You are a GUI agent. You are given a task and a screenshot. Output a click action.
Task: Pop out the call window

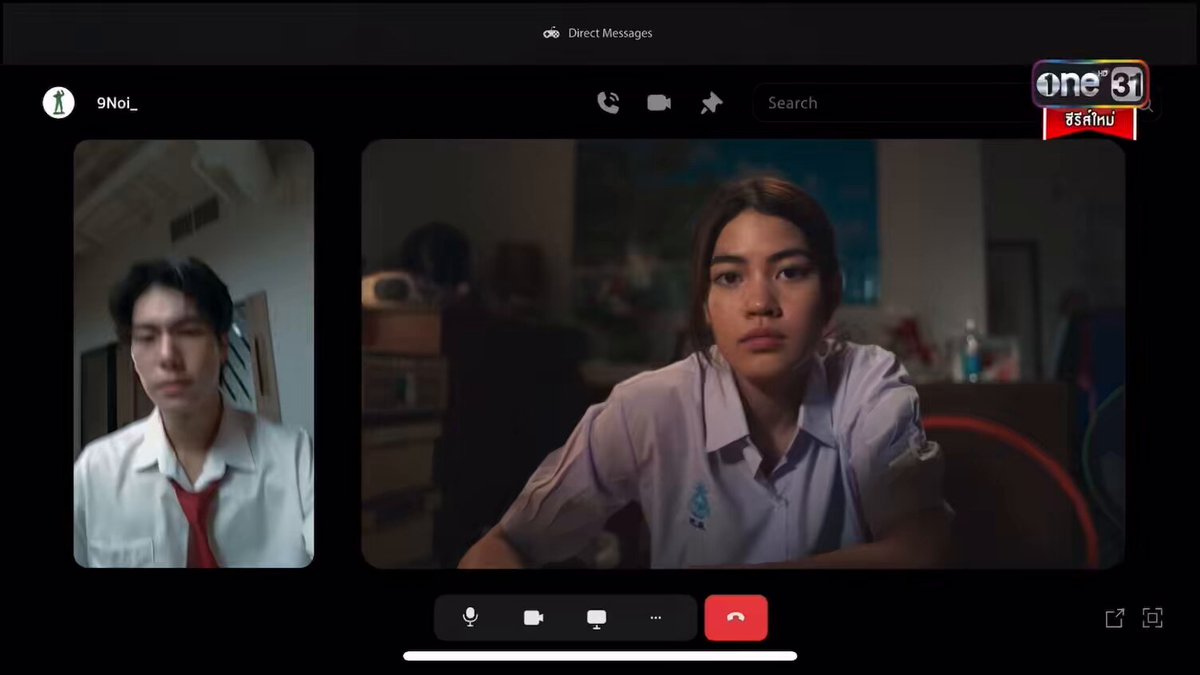(x=1114, y=618)
